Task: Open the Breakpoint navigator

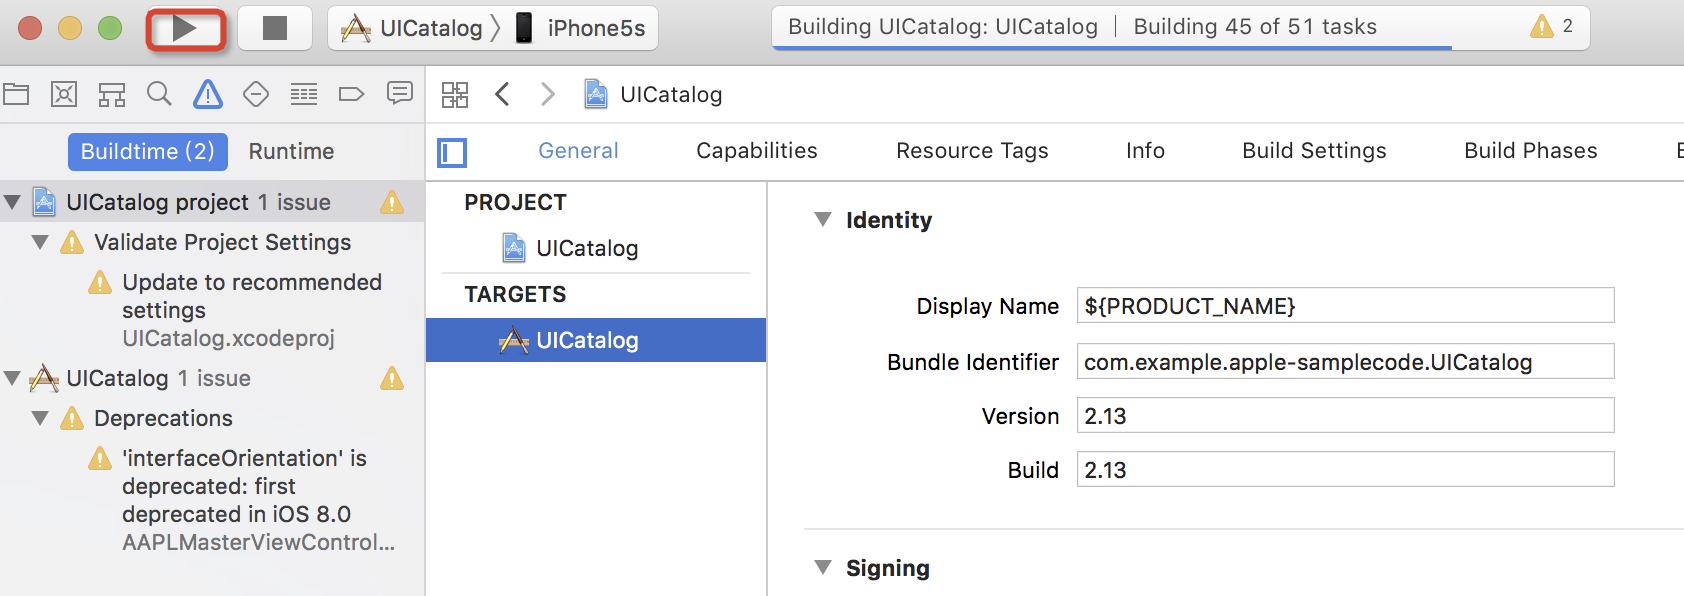Action: pyautogui.click(x=352, y=95)
